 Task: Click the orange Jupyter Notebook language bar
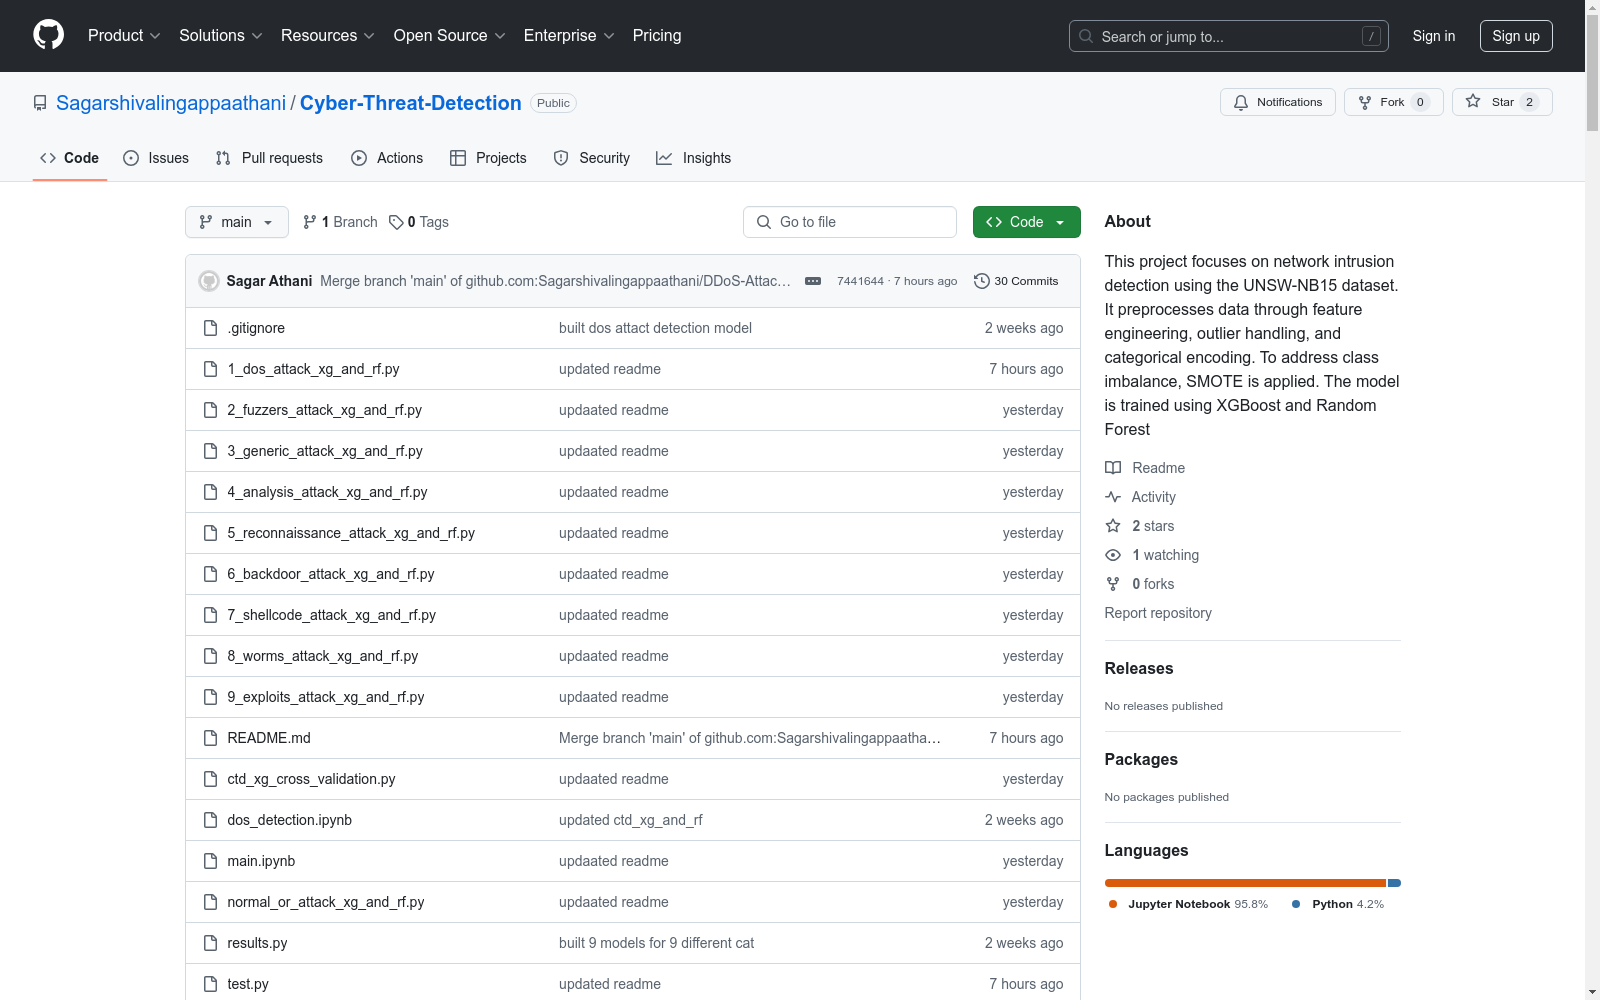1245,883
